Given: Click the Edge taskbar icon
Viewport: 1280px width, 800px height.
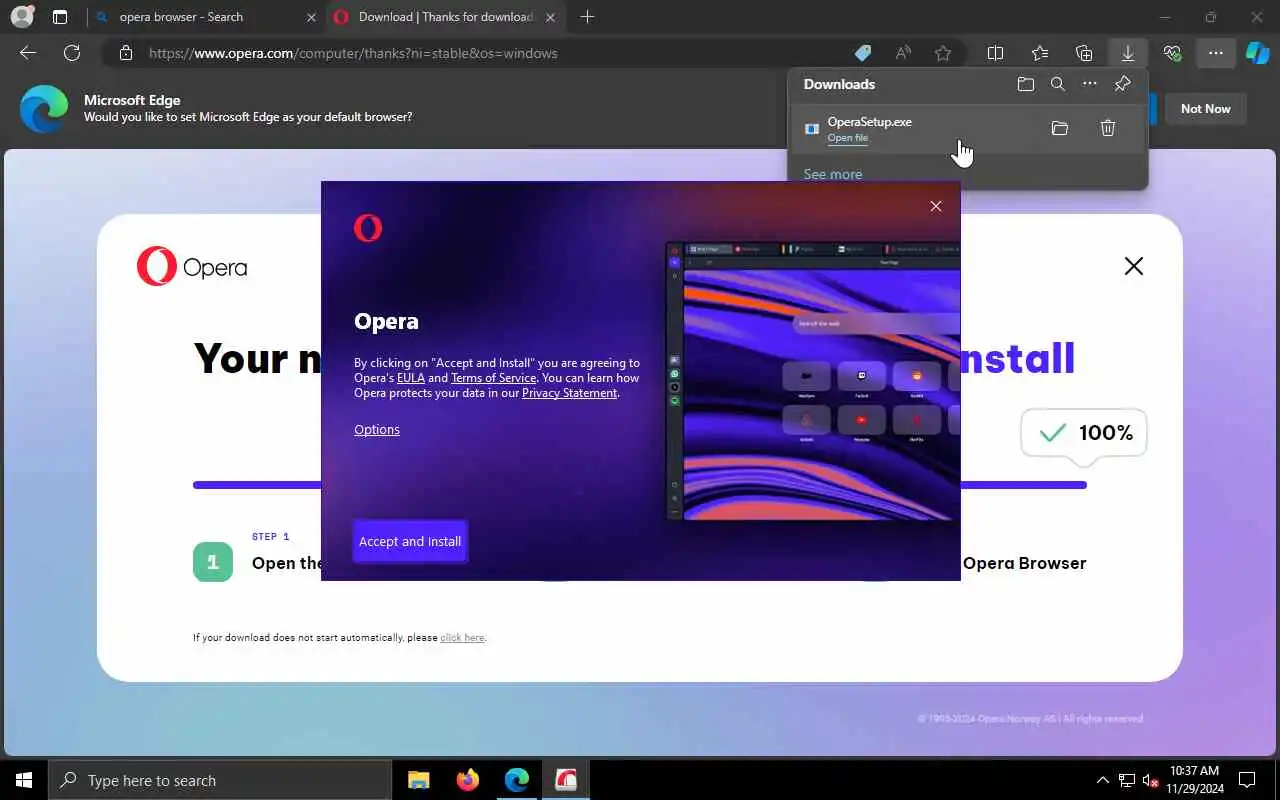Looking at the screenshot, I should [516, 780].
